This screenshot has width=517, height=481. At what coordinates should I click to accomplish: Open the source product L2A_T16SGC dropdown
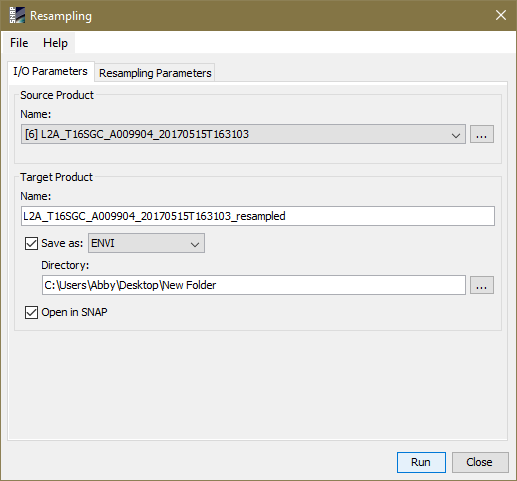pos(243,134)
